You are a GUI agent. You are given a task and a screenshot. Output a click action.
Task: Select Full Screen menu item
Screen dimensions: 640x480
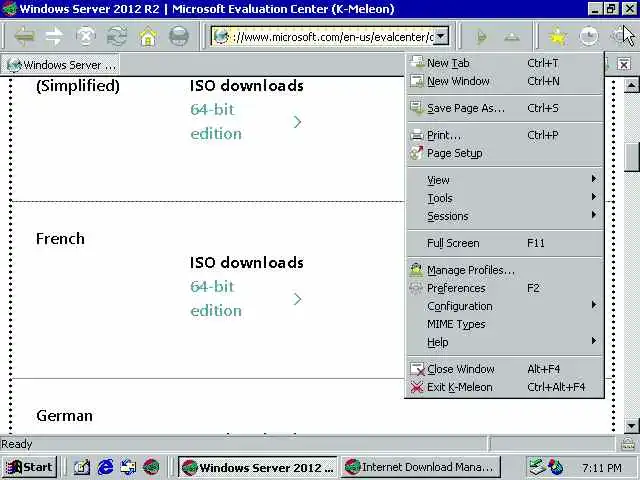tap(504, 243)
